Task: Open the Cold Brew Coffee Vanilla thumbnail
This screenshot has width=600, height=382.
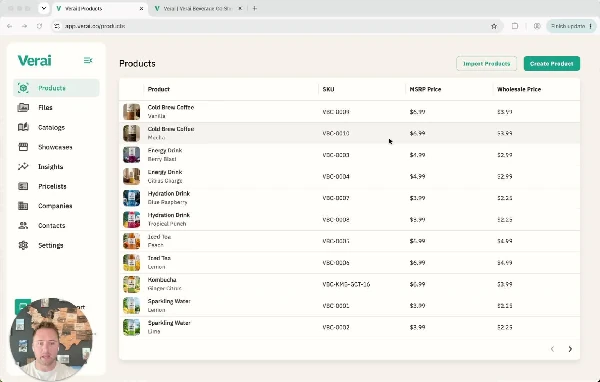Action: [131, 112]
